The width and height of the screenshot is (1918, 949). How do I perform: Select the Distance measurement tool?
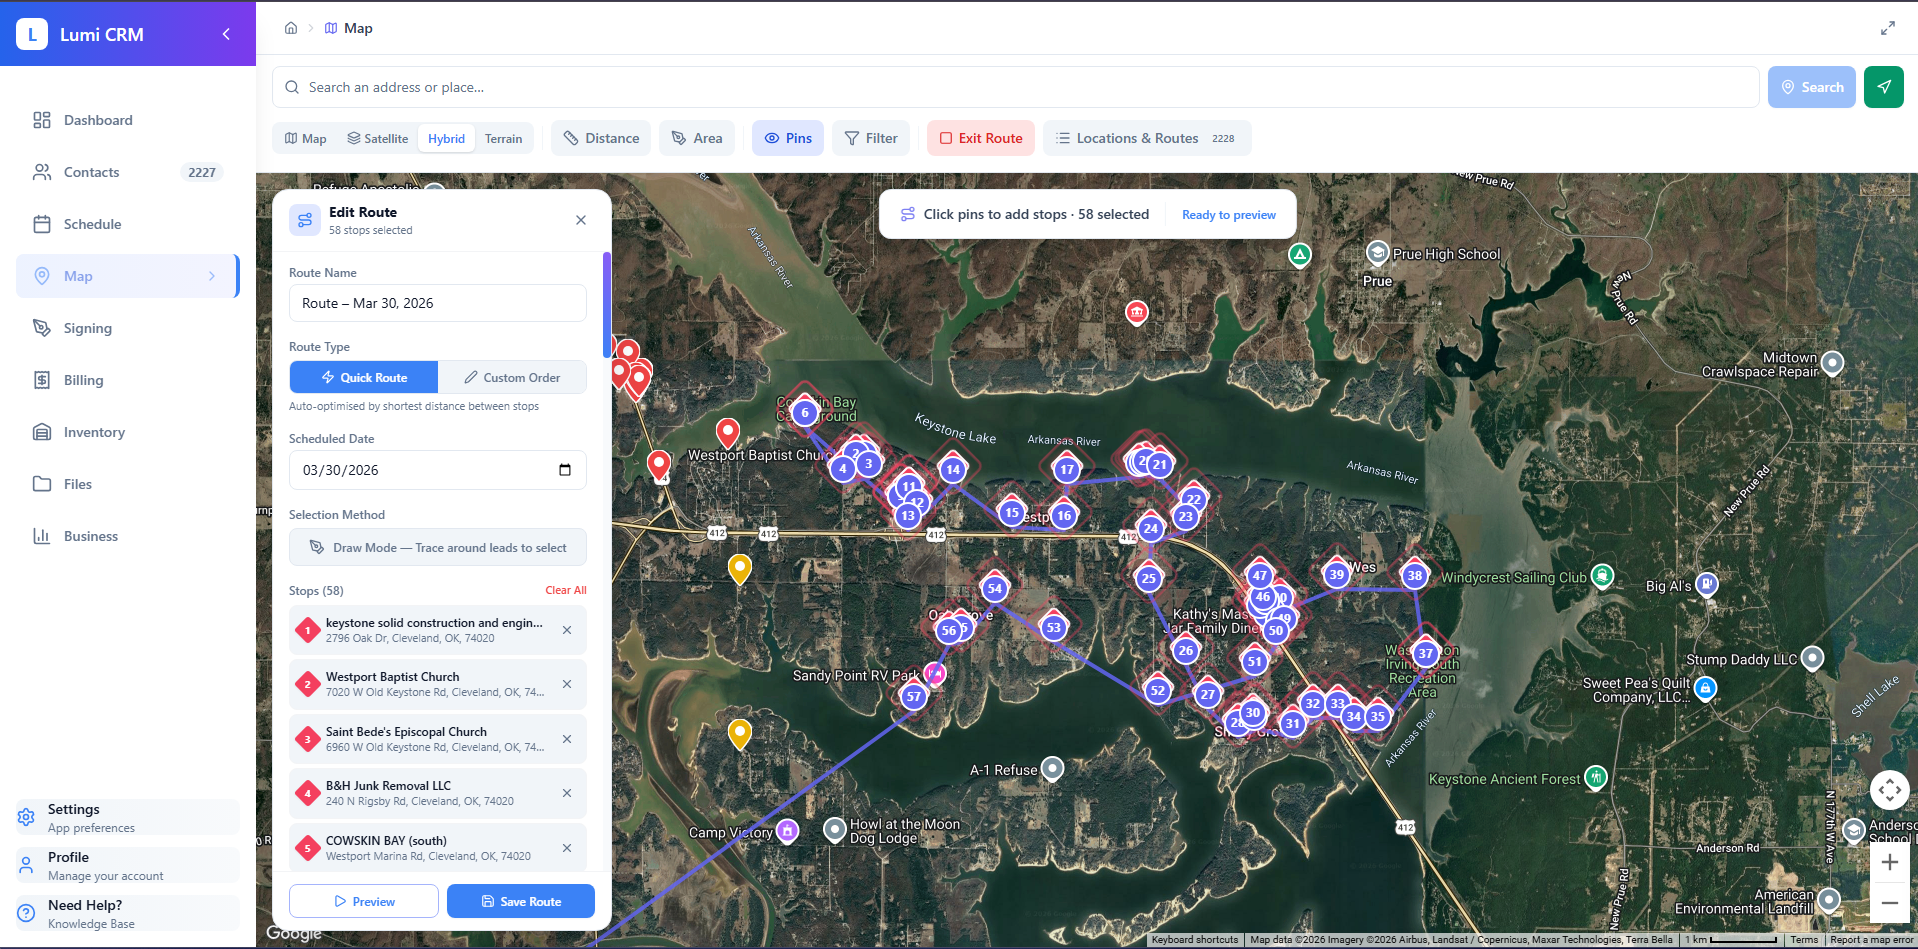click(600, 138)
